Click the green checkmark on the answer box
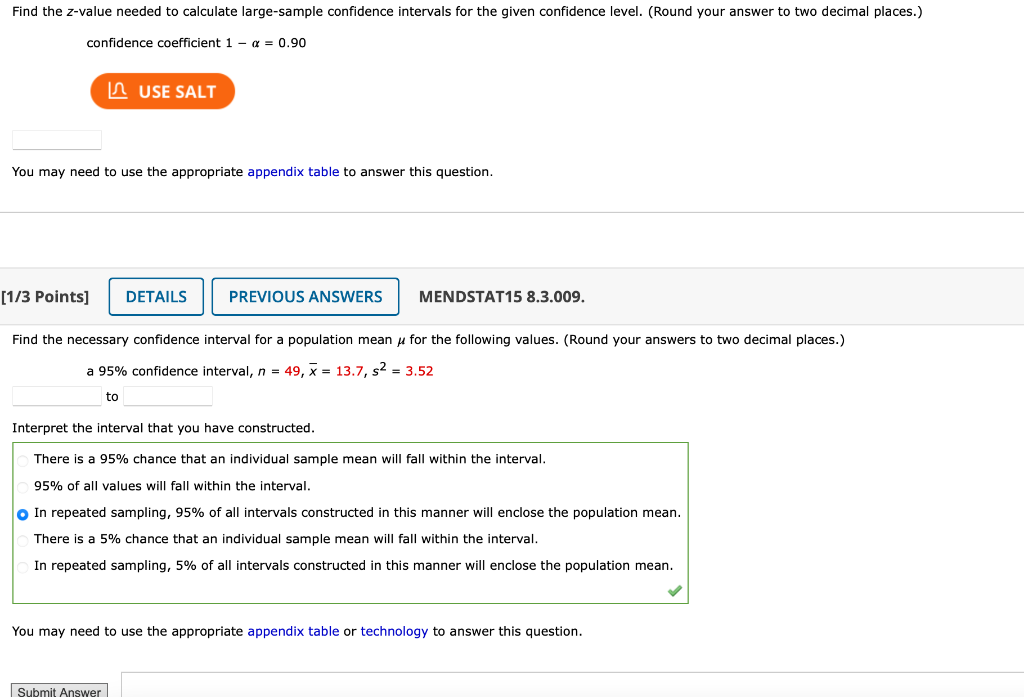 [675, 591]
